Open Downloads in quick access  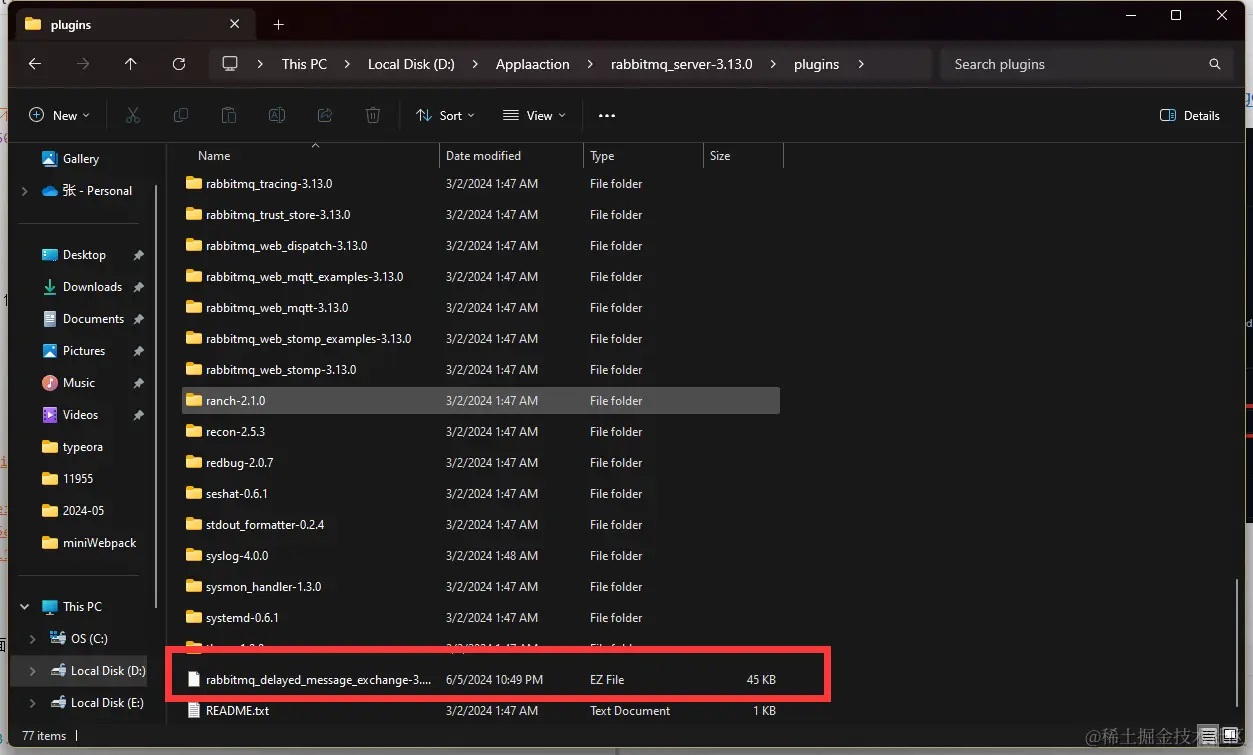92,286
